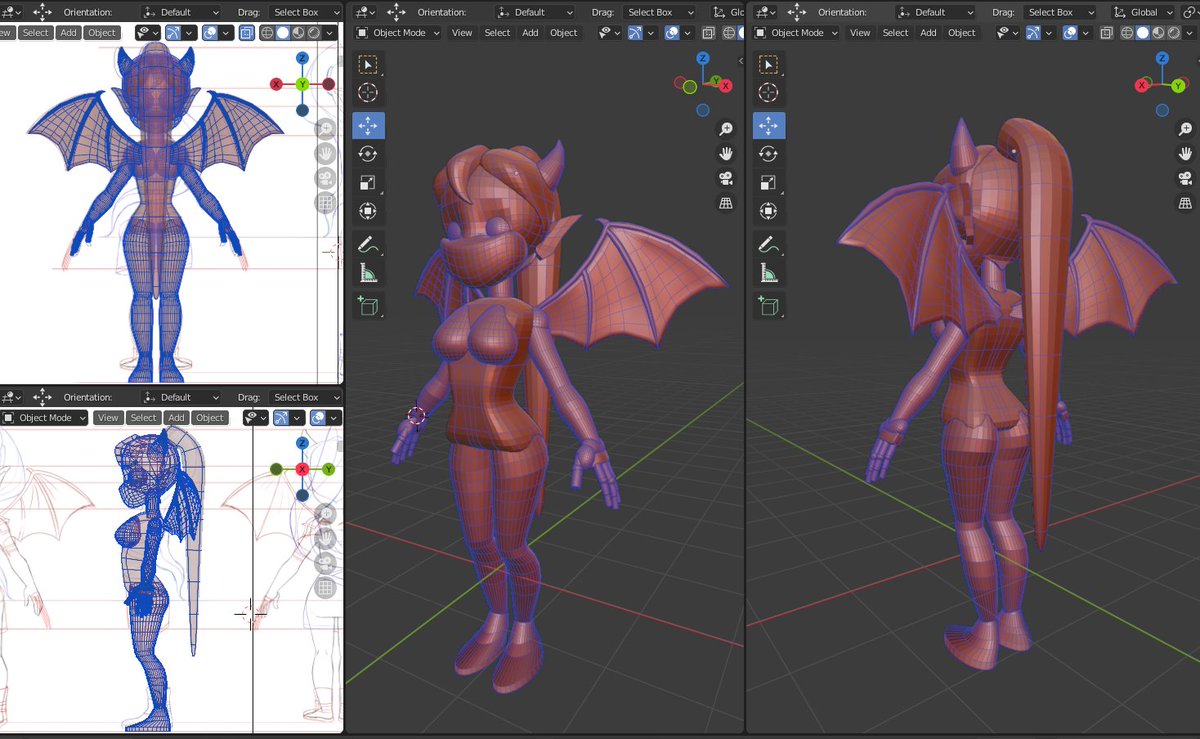Activate the Measure tool in right viewport
Viewport: 1200px width, 739px height.
click(768, 272)
